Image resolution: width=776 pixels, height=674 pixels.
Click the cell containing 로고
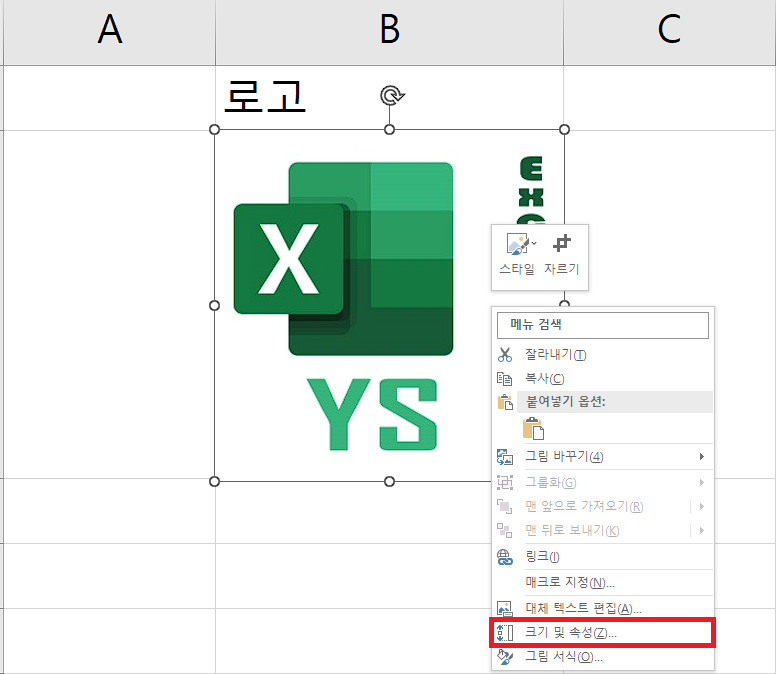point(389,98)
